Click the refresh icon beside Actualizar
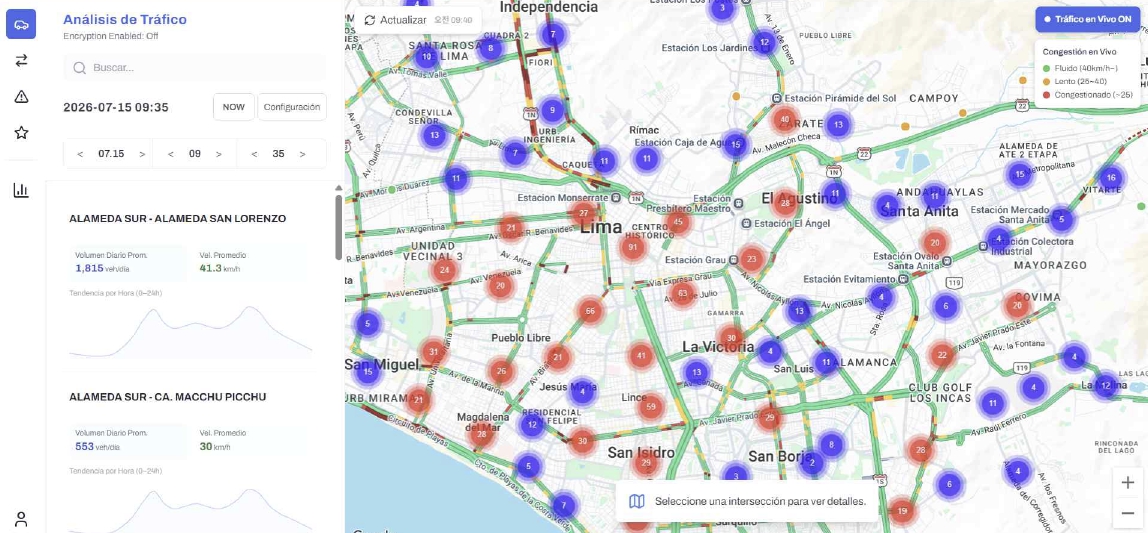The width and height of the screenshot is (1148, 533). coord(370,20)
